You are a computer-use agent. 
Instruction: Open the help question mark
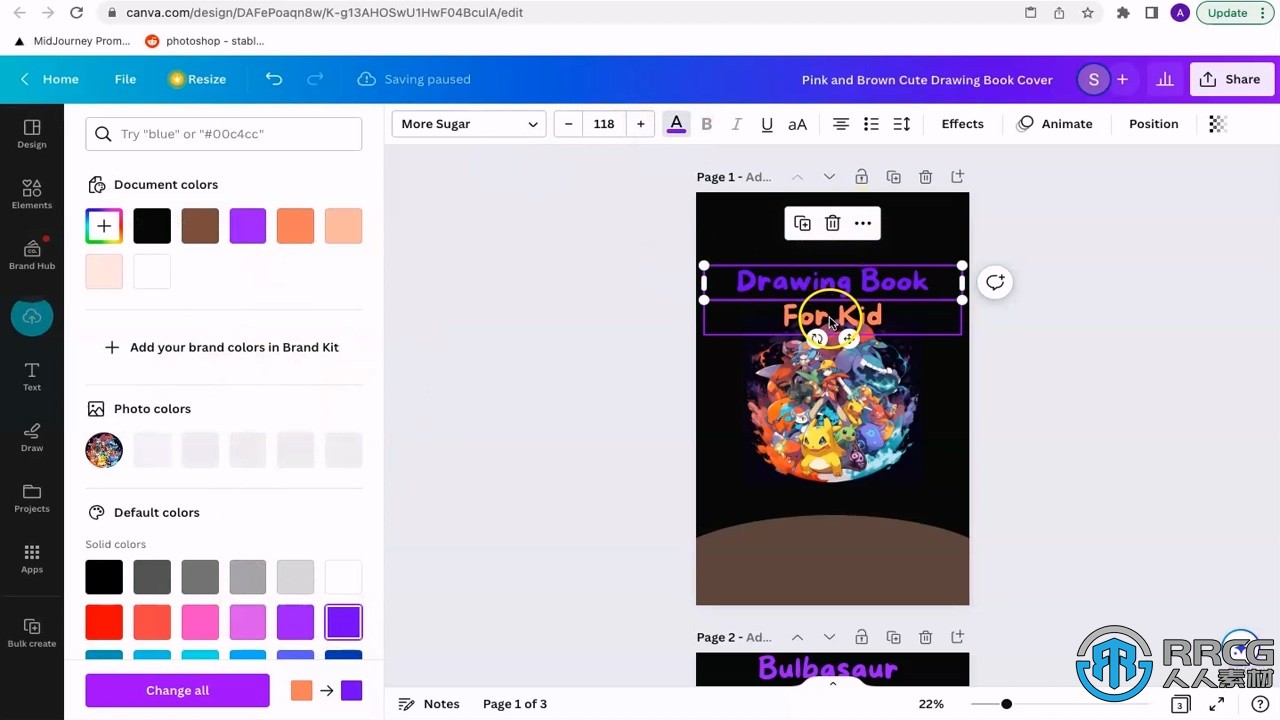[1260, 704]
